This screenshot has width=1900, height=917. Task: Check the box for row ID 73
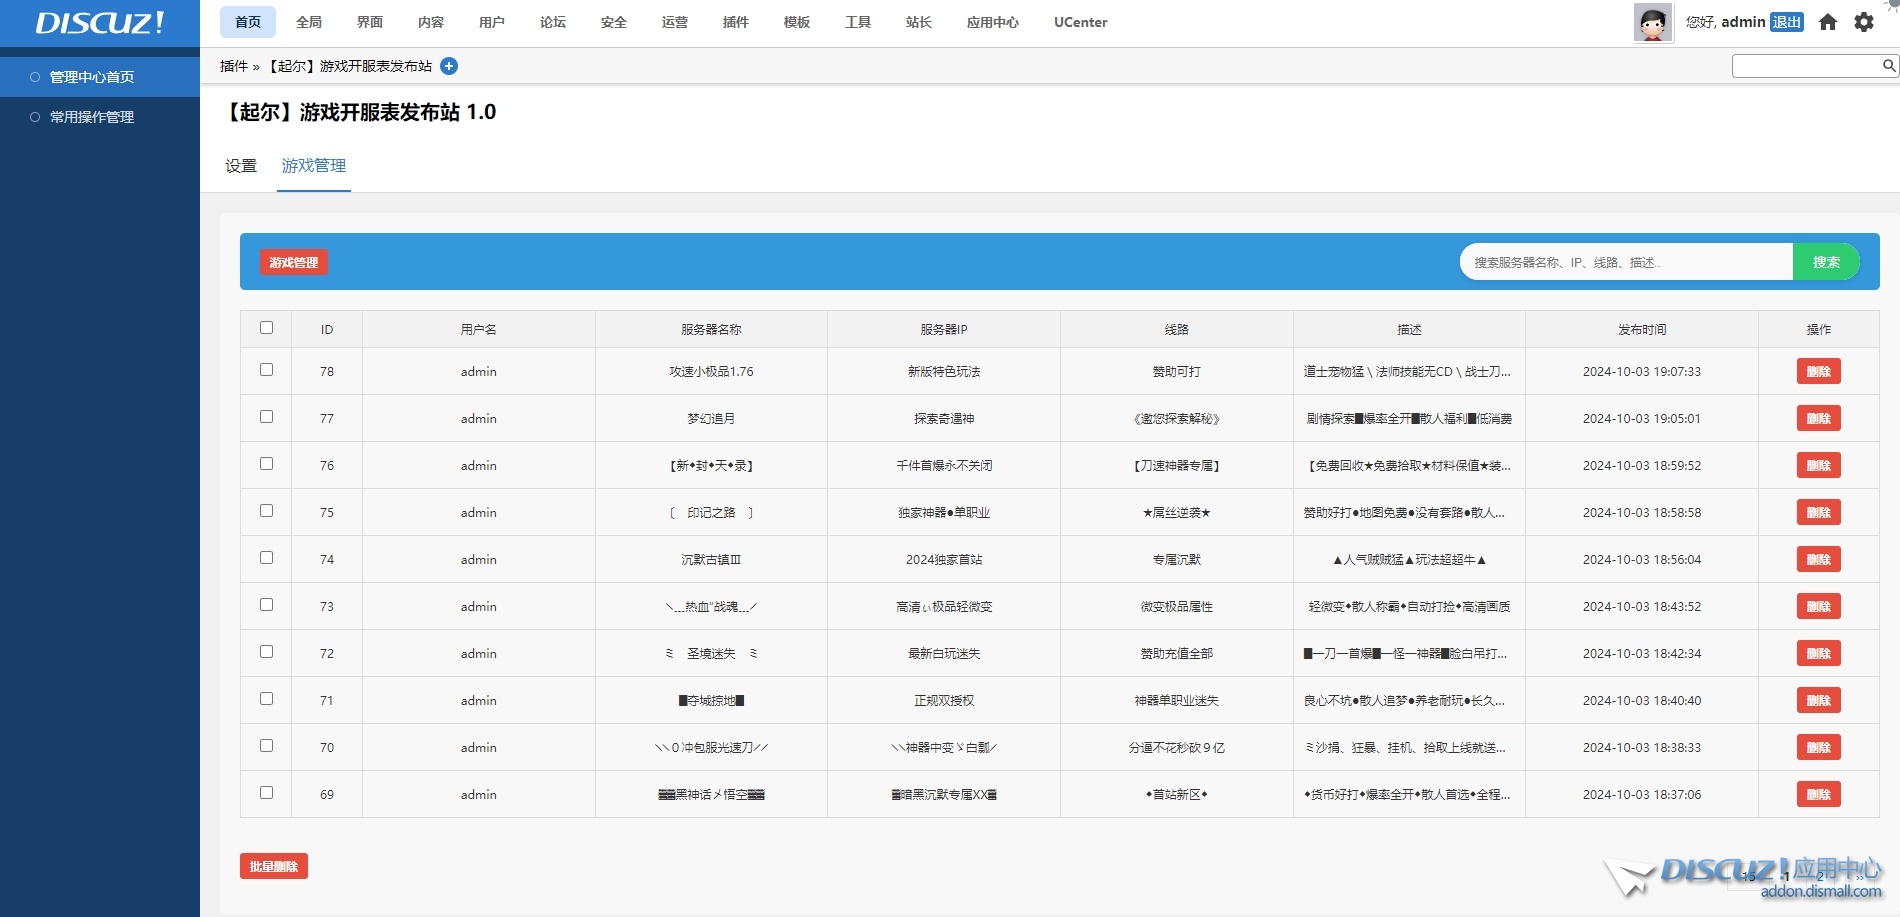pos(266,604)
